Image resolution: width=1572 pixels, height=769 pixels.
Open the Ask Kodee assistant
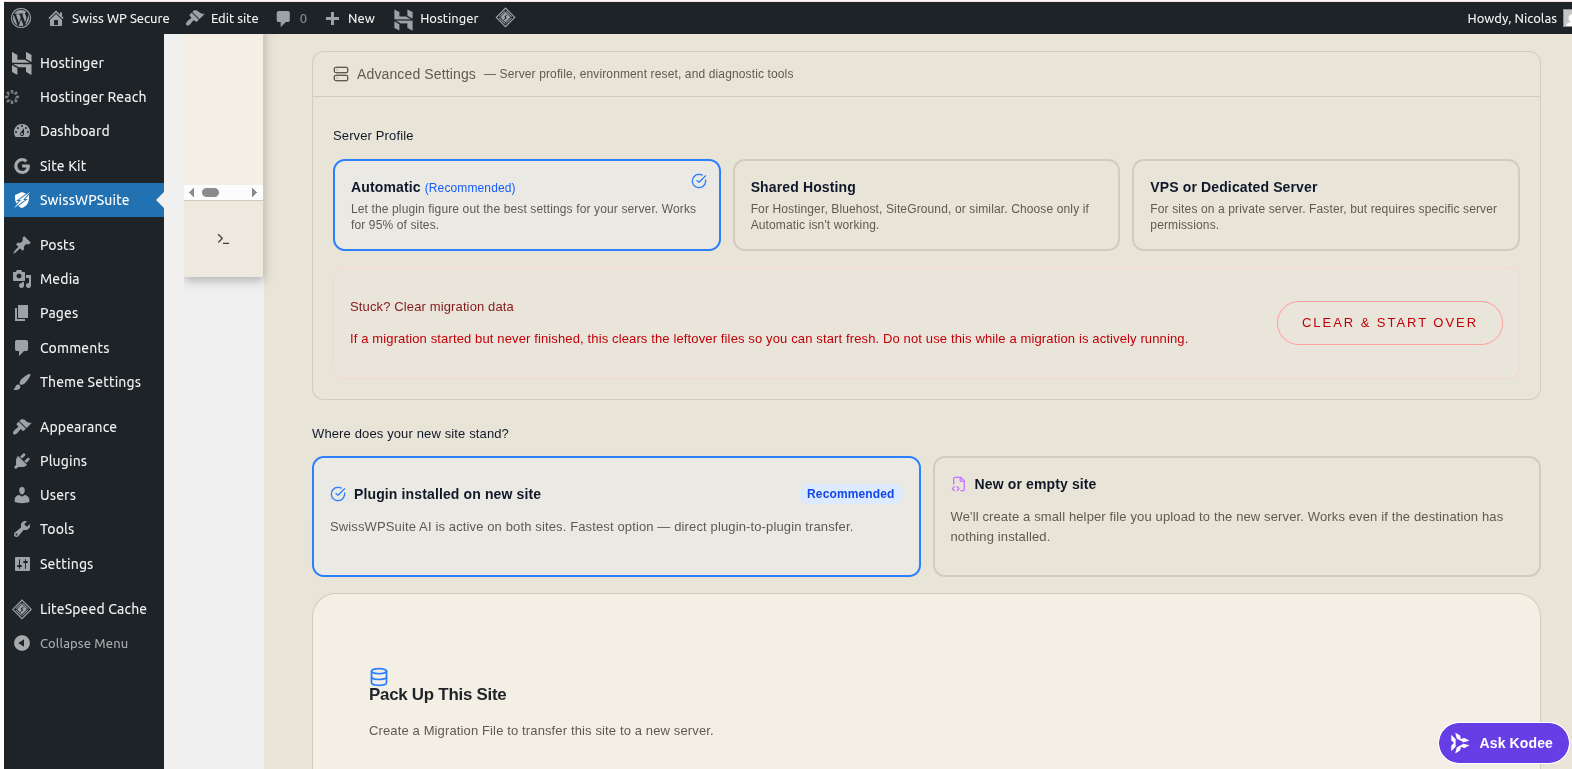coord(1502,743)
